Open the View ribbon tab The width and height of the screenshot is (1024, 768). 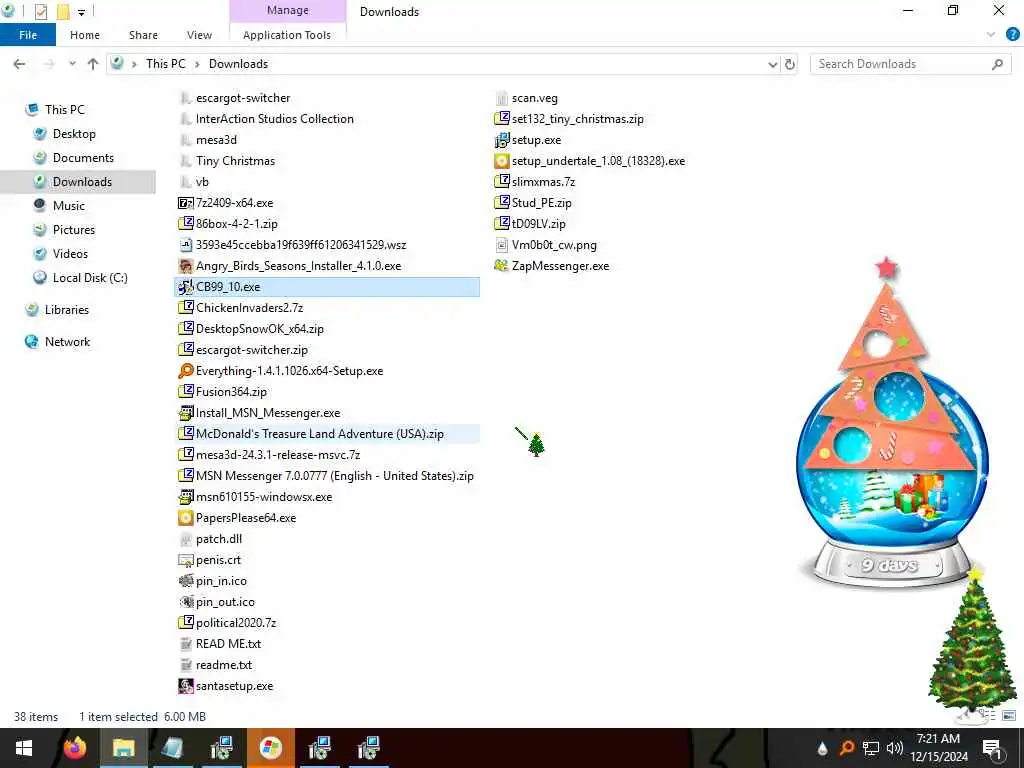coord(199,35)
